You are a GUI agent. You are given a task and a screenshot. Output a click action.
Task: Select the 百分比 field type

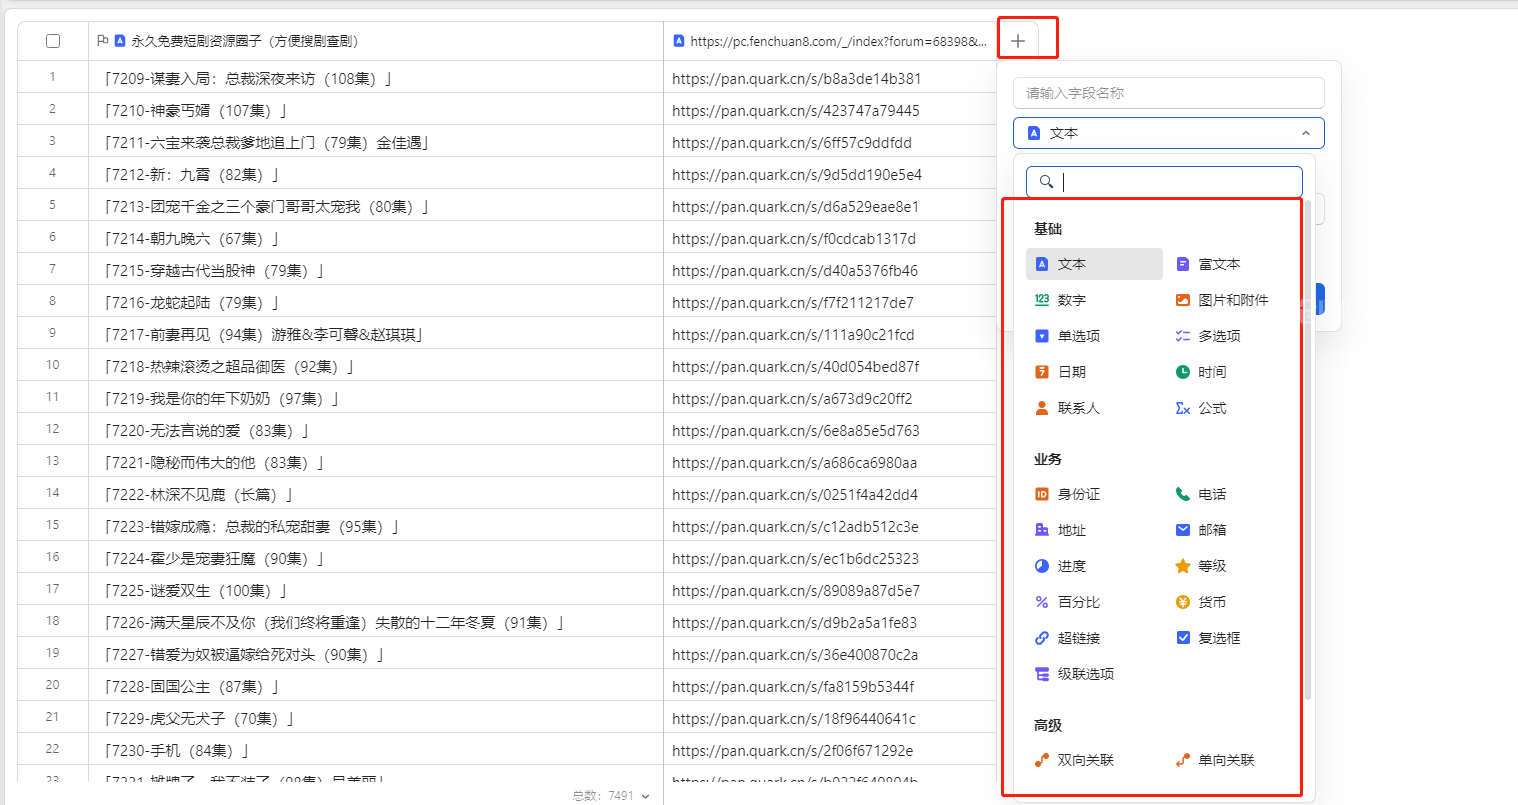(x=1067, y=602)
